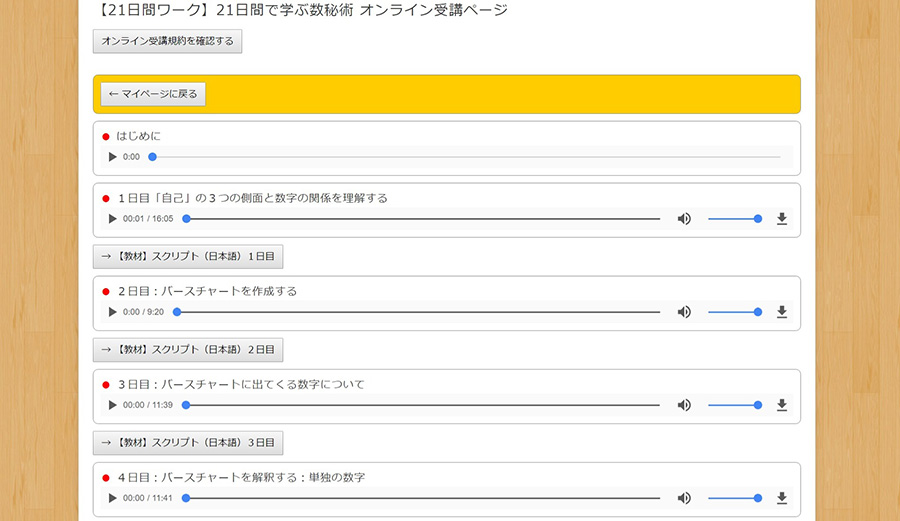
Task: Play the 4日目 audio lesson
Action: click(x=112, y=498)
